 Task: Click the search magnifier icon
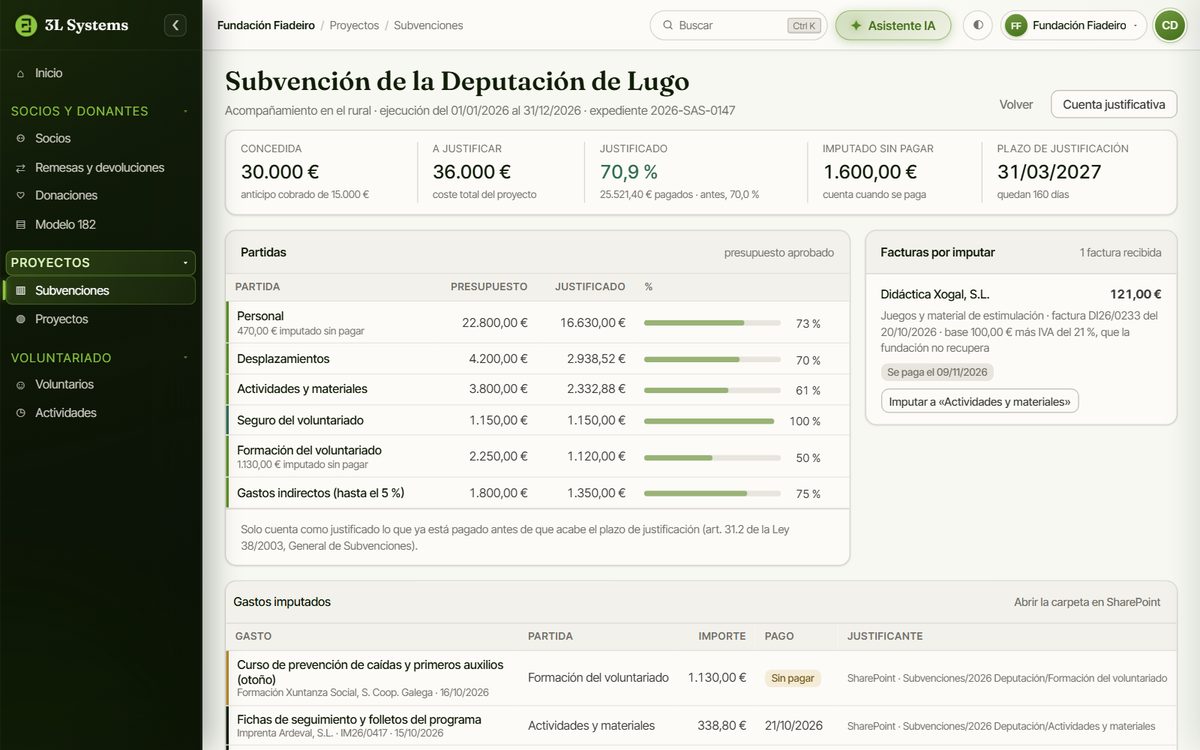(667, 26)
